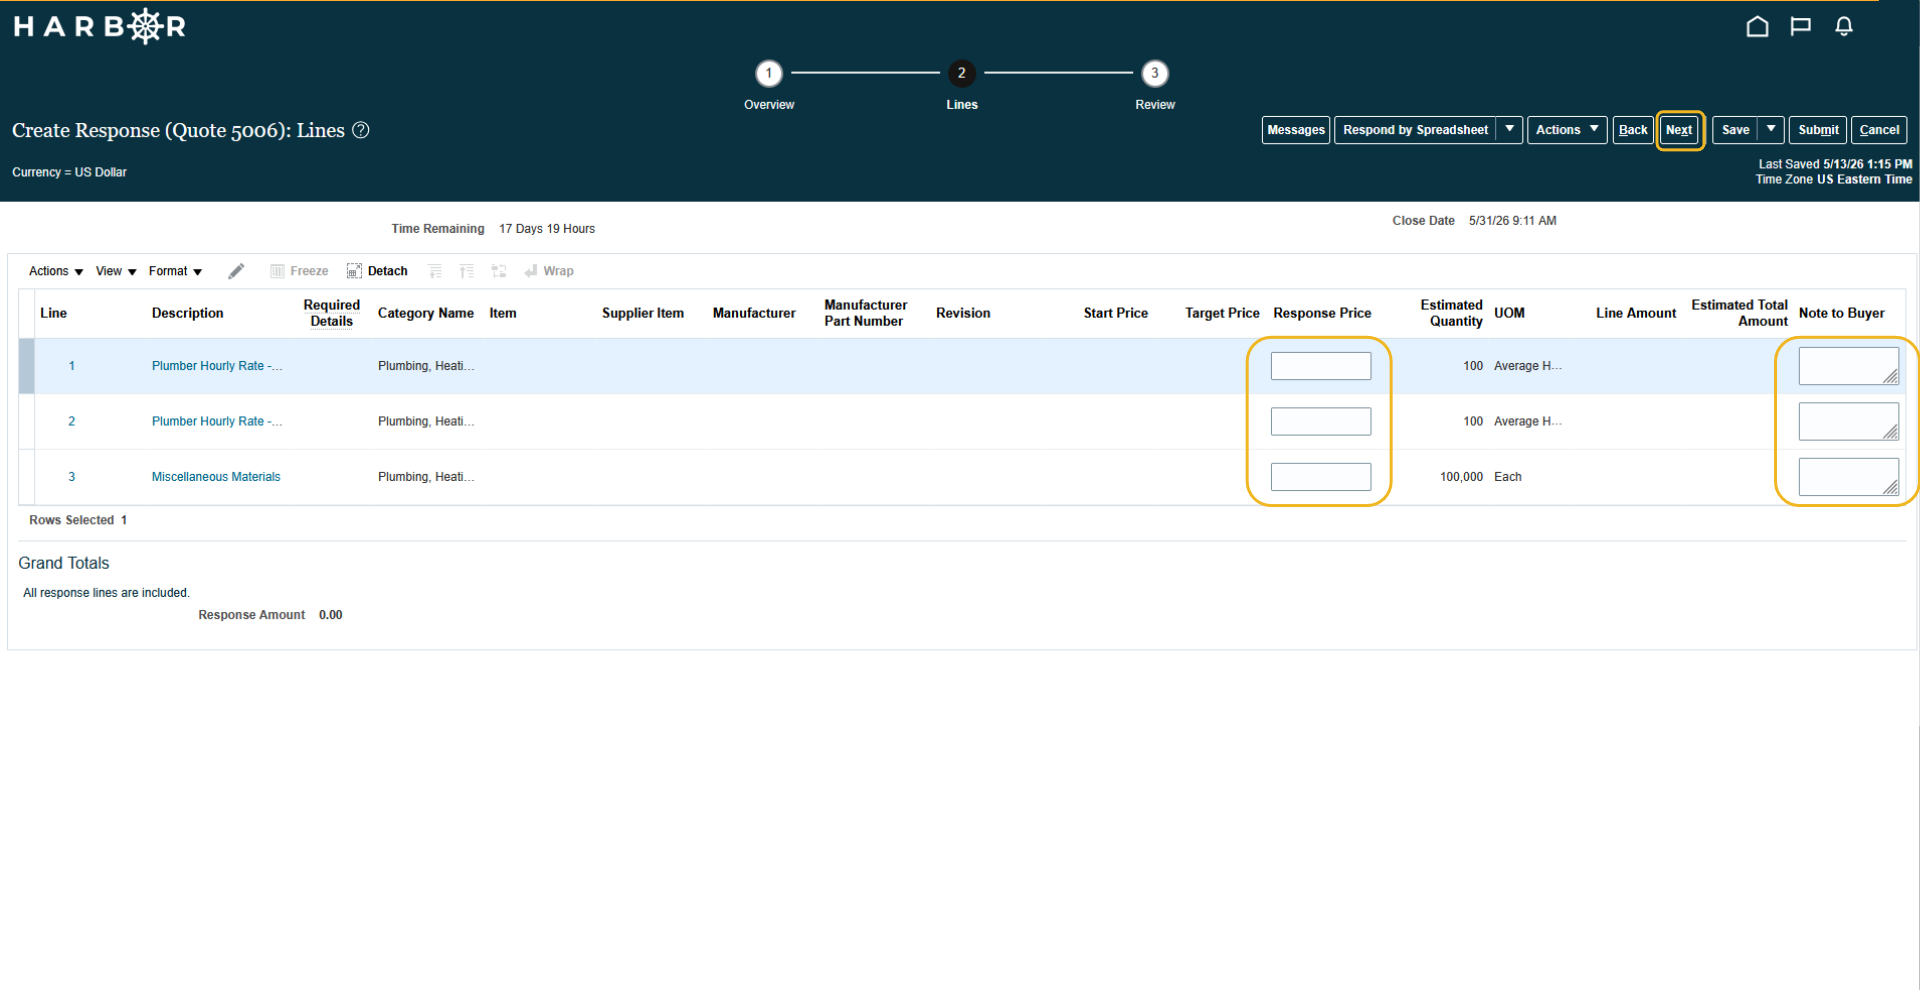1920x990 pixels.
Task: Click the Category Name column header
Action: pos(426,313)
